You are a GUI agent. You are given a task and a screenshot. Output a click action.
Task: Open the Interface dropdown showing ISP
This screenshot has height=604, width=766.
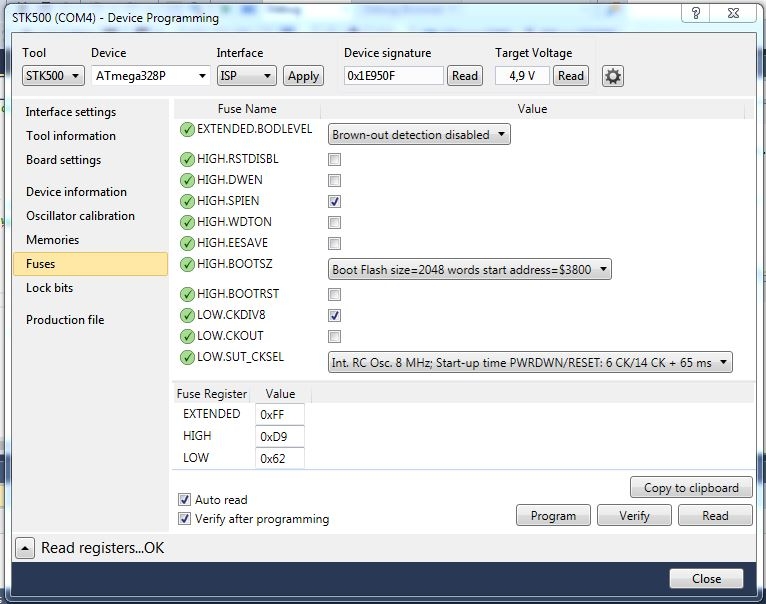[247, 76]
